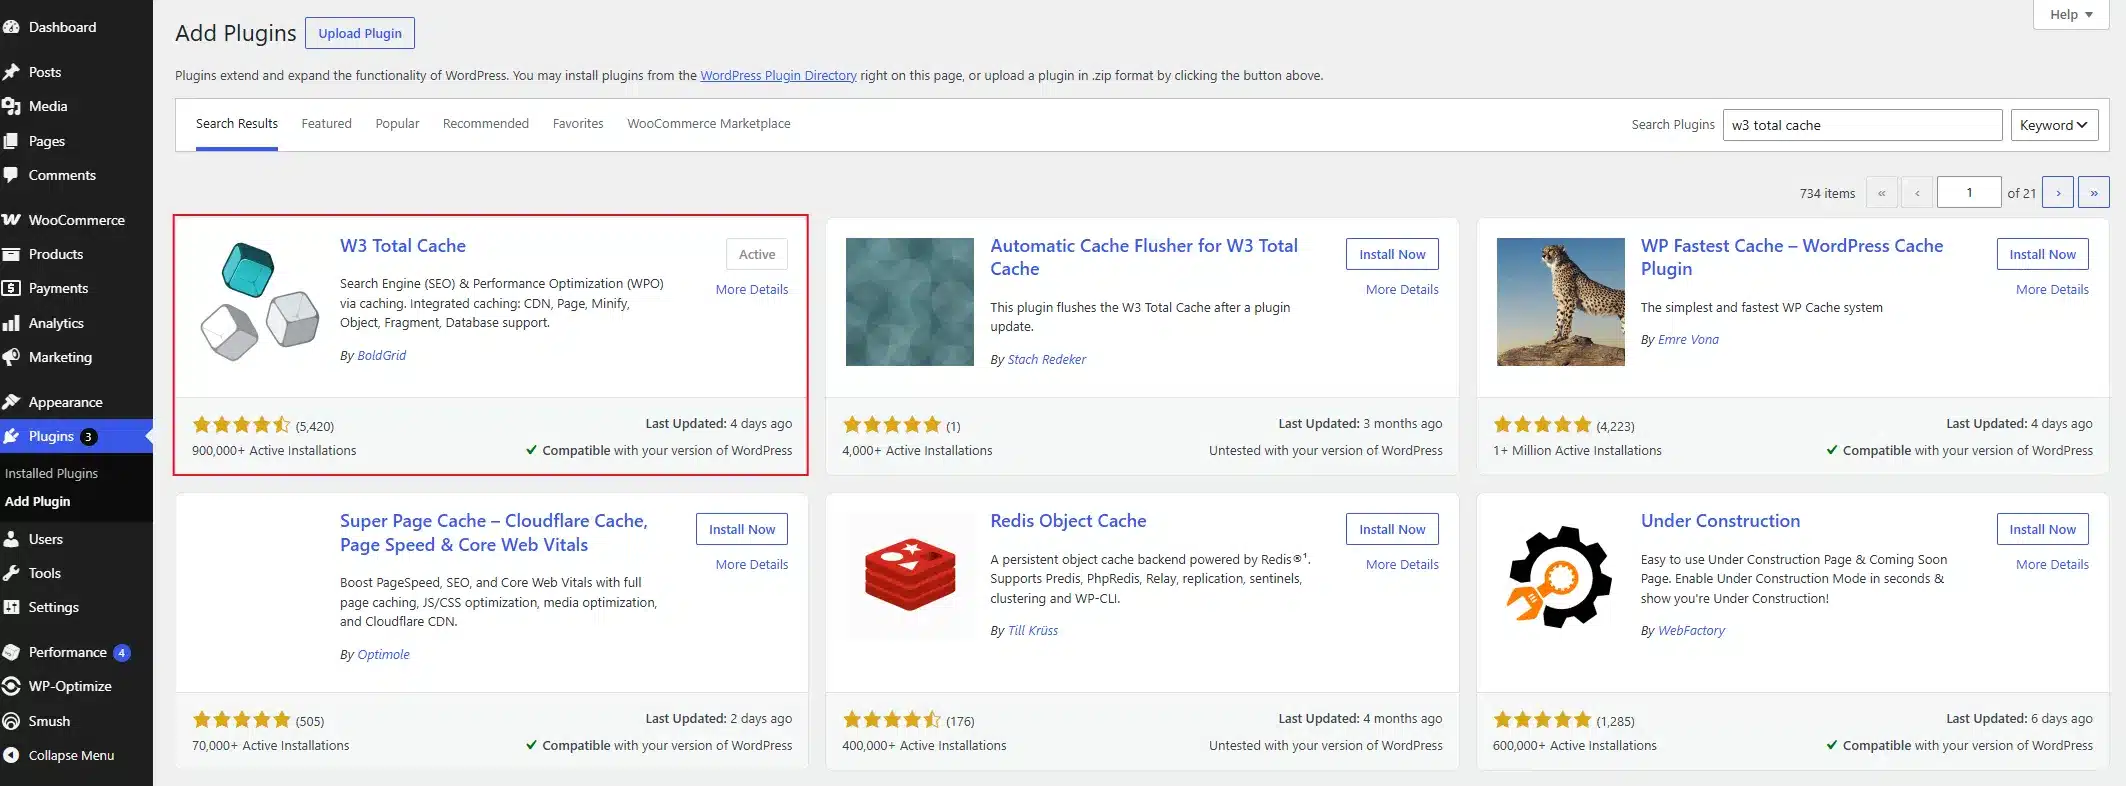Viewport: 2126px width, 786px height.
Task: Open the W3 Total Cache title link
Action: [x=403, y=246]
